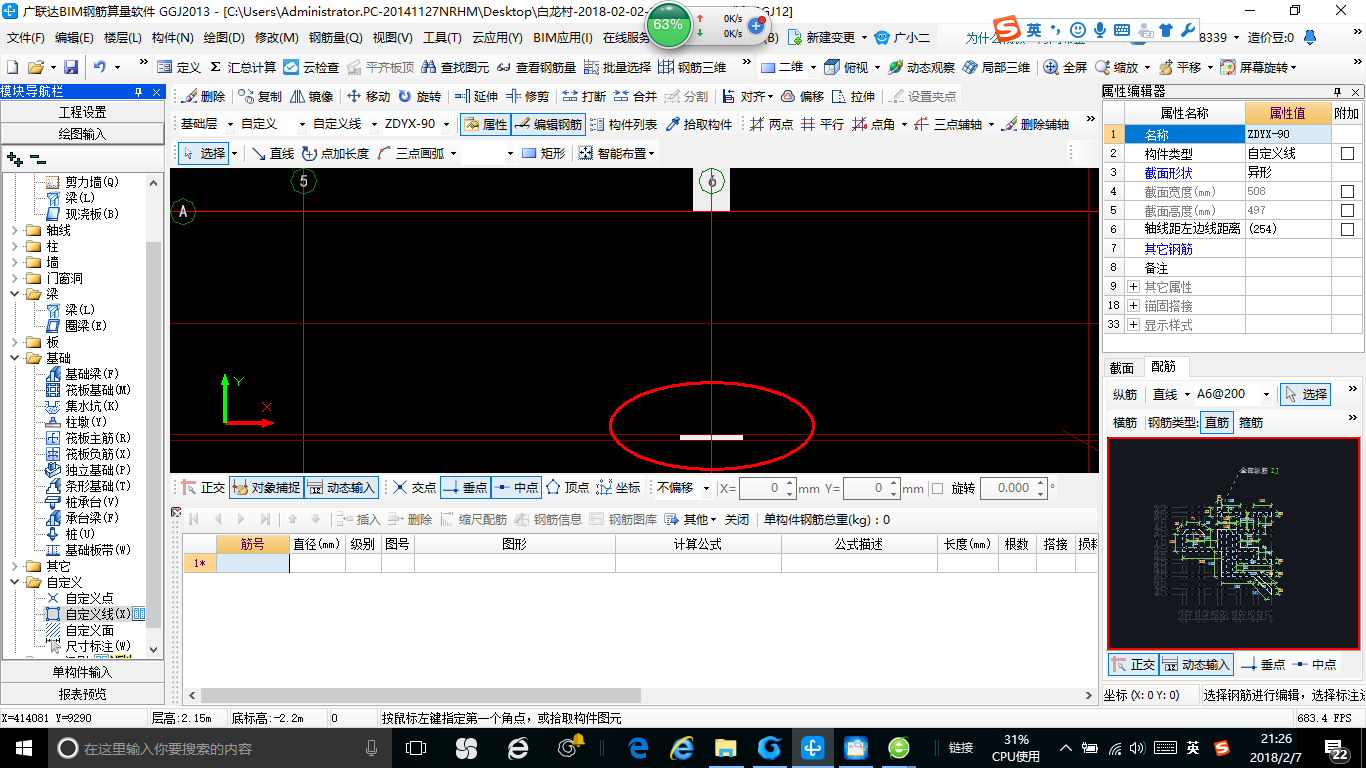This screenshot has width=1366, height=768.
Task: Expand 显示样式 property group
Action: click(1134, 325)
